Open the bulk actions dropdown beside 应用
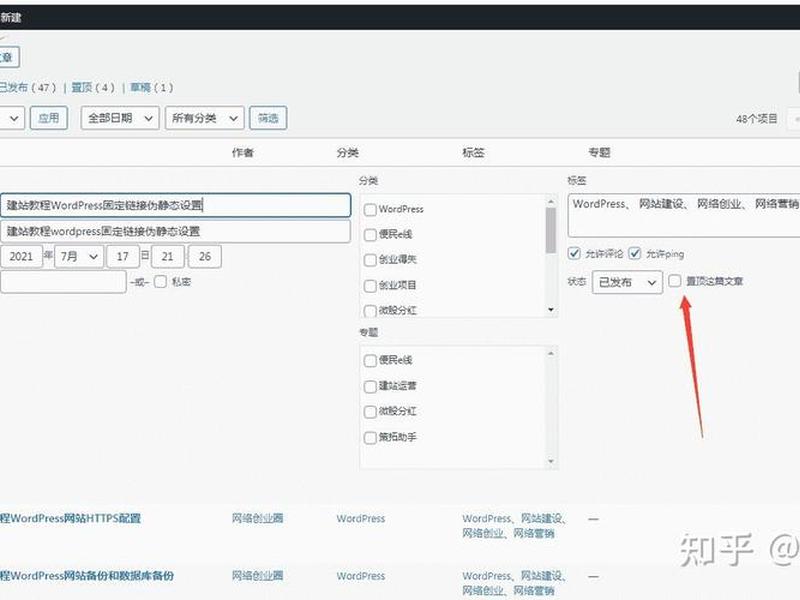Viewport: 800px width, 600px height. point(12,118)
